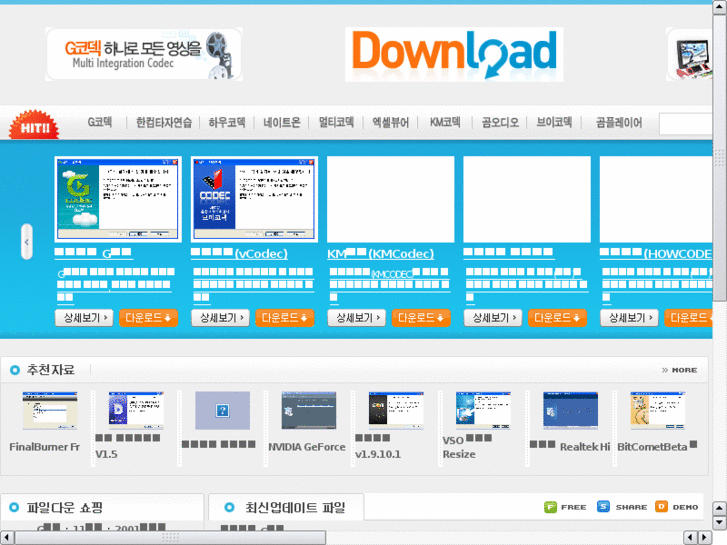Screen dimensions: 727x545
Task: Open the BitCometBeta thumbnail
Action: click(657, 410)
